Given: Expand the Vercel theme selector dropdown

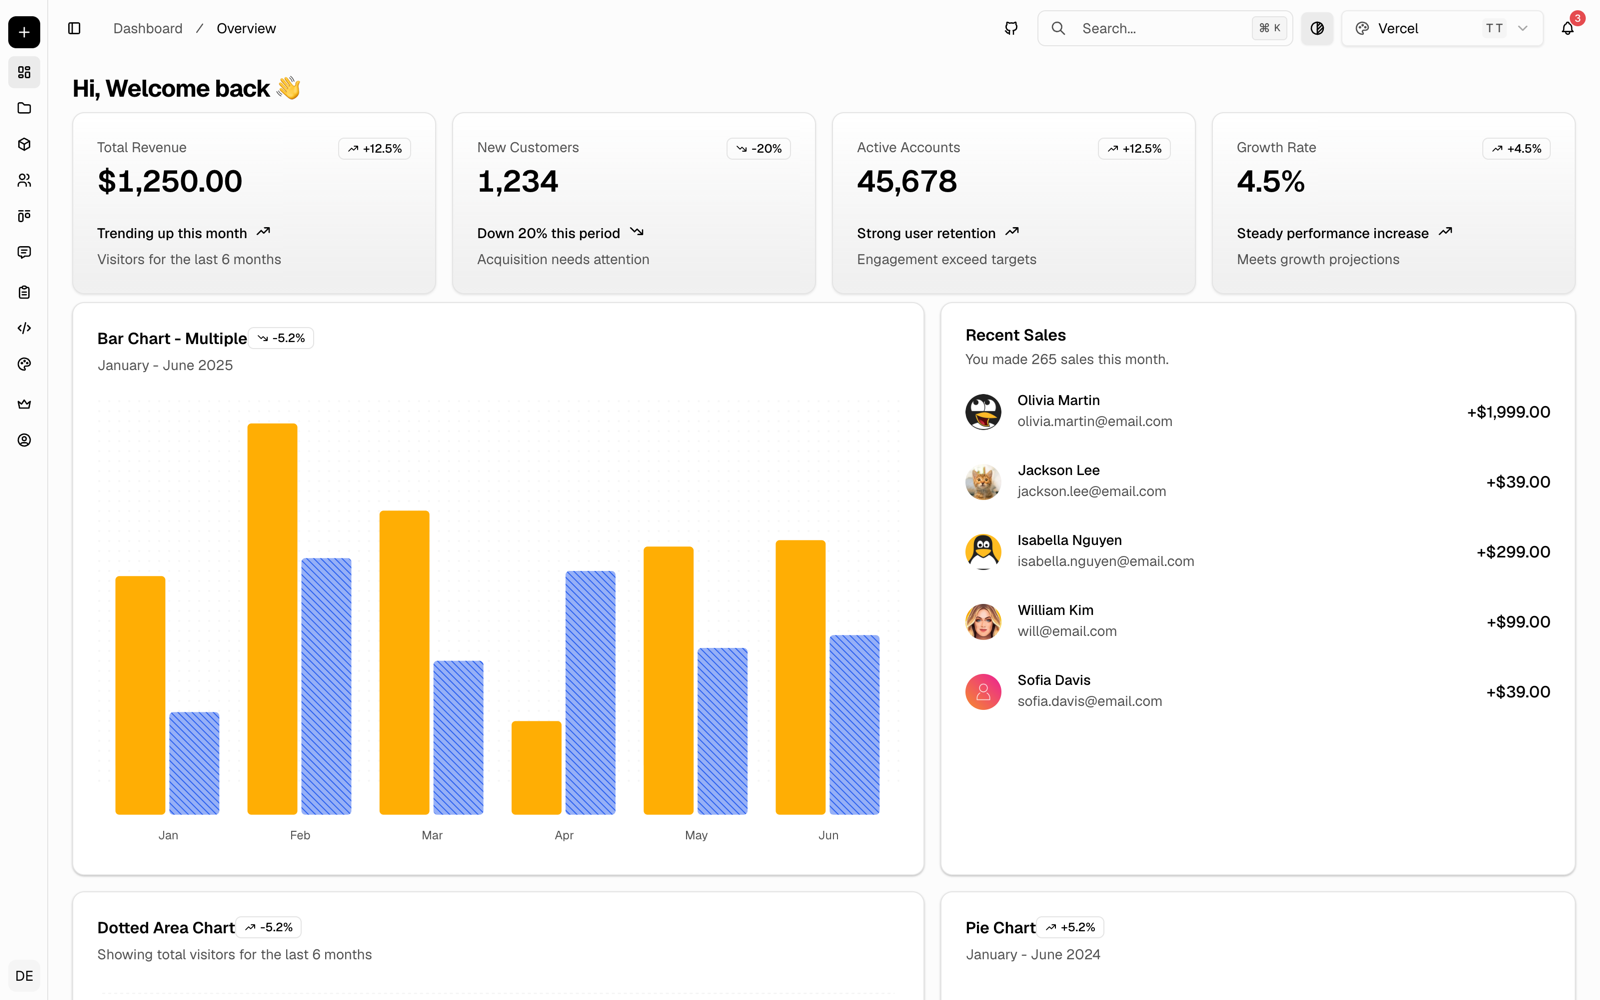Looking at the screenshot, I should [1442, 28].
